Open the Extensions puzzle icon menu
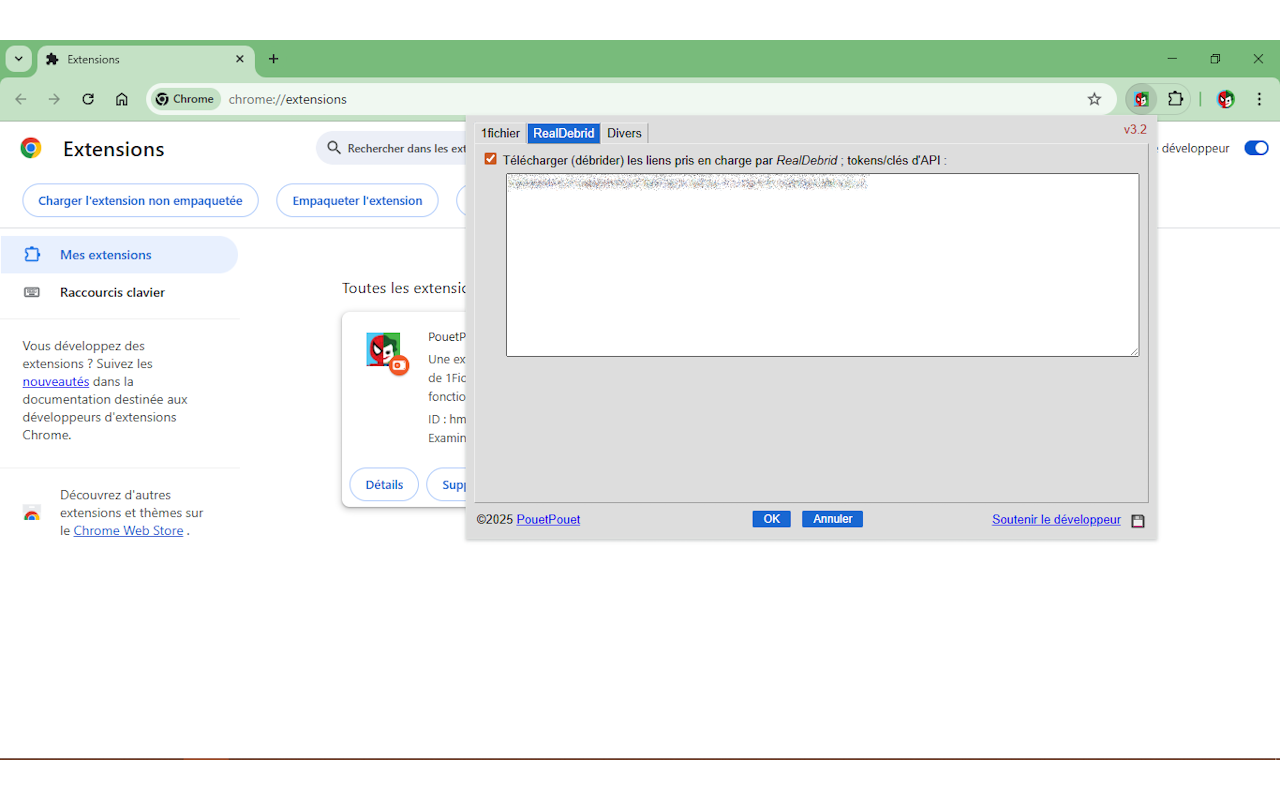Image resolution: width=1280 pixels, height=800 pixels. click(1175, 99)
